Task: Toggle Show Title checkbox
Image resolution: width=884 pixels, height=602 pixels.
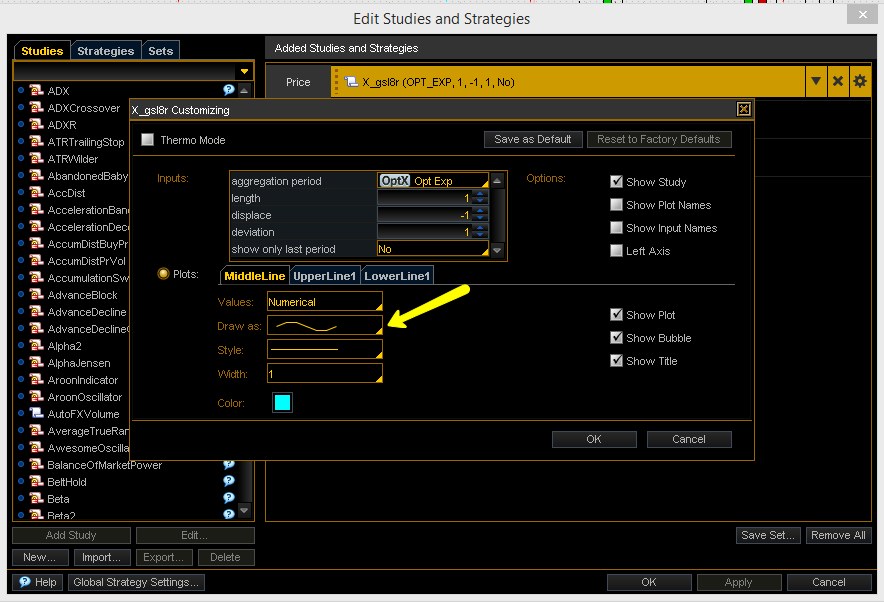Action: (x=616, y=360)
